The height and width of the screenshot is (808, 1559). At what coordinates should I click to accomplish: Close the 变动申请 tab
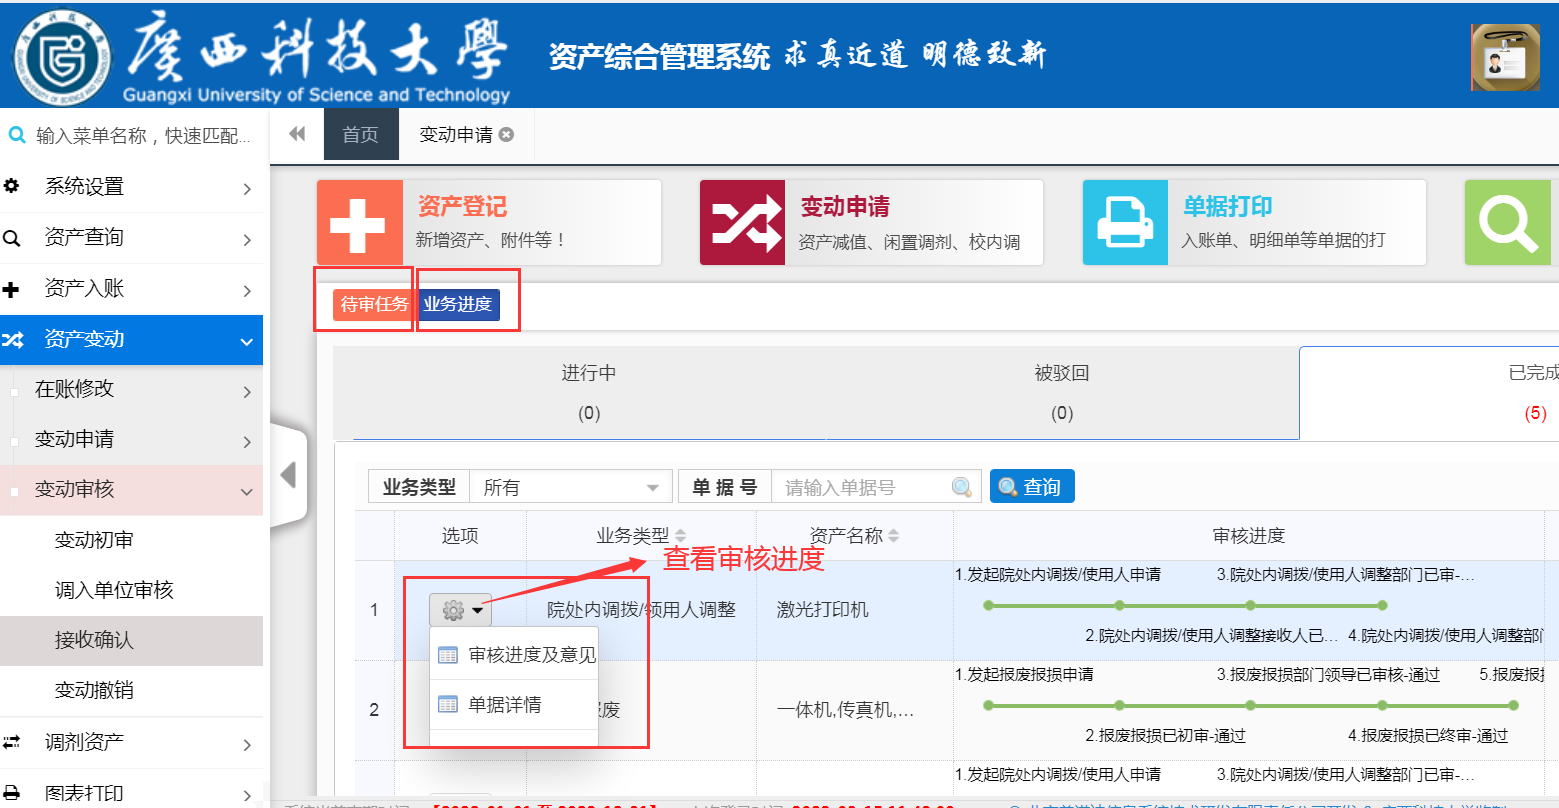click(507, 135)
